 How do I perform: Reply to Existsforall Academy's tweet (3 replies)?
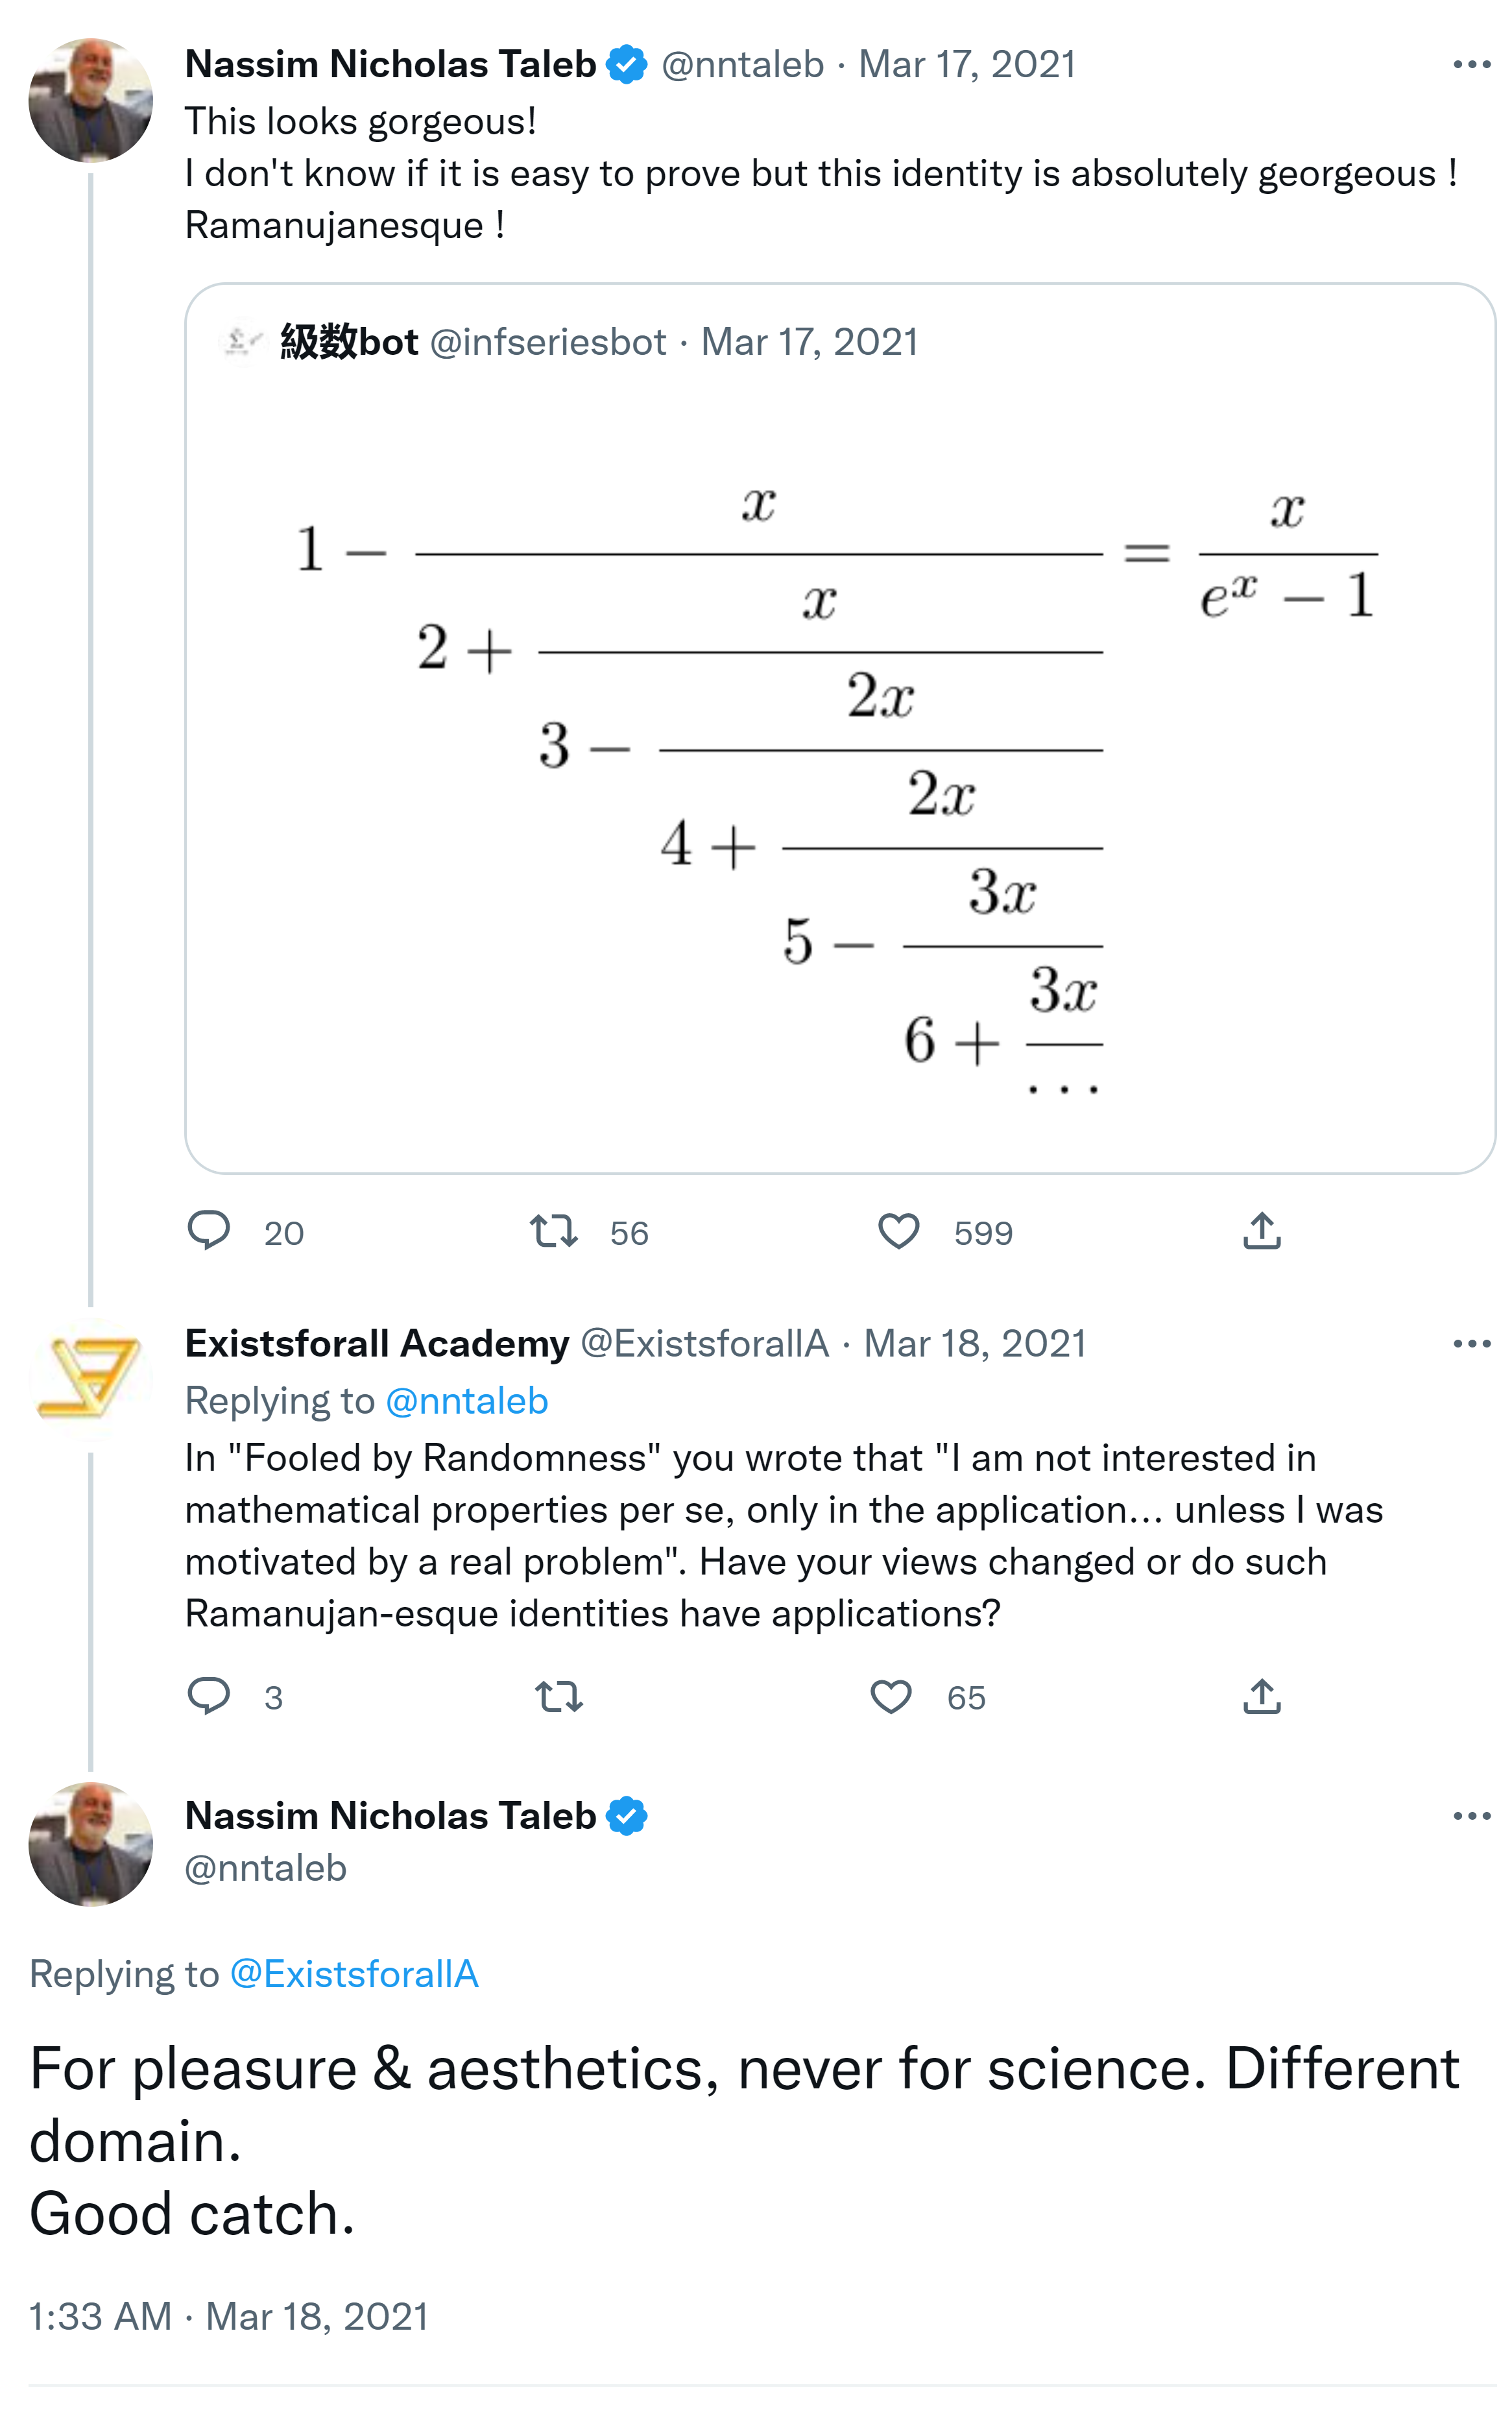209,1696
